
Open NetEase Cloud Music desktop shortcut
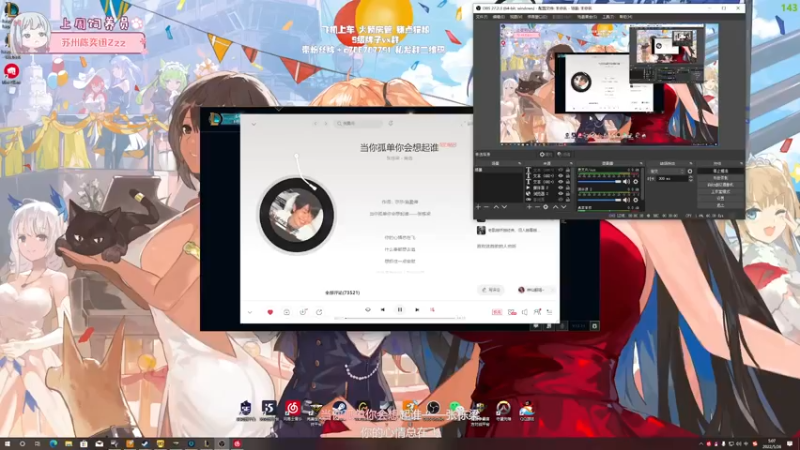click(x=292, y=409)
